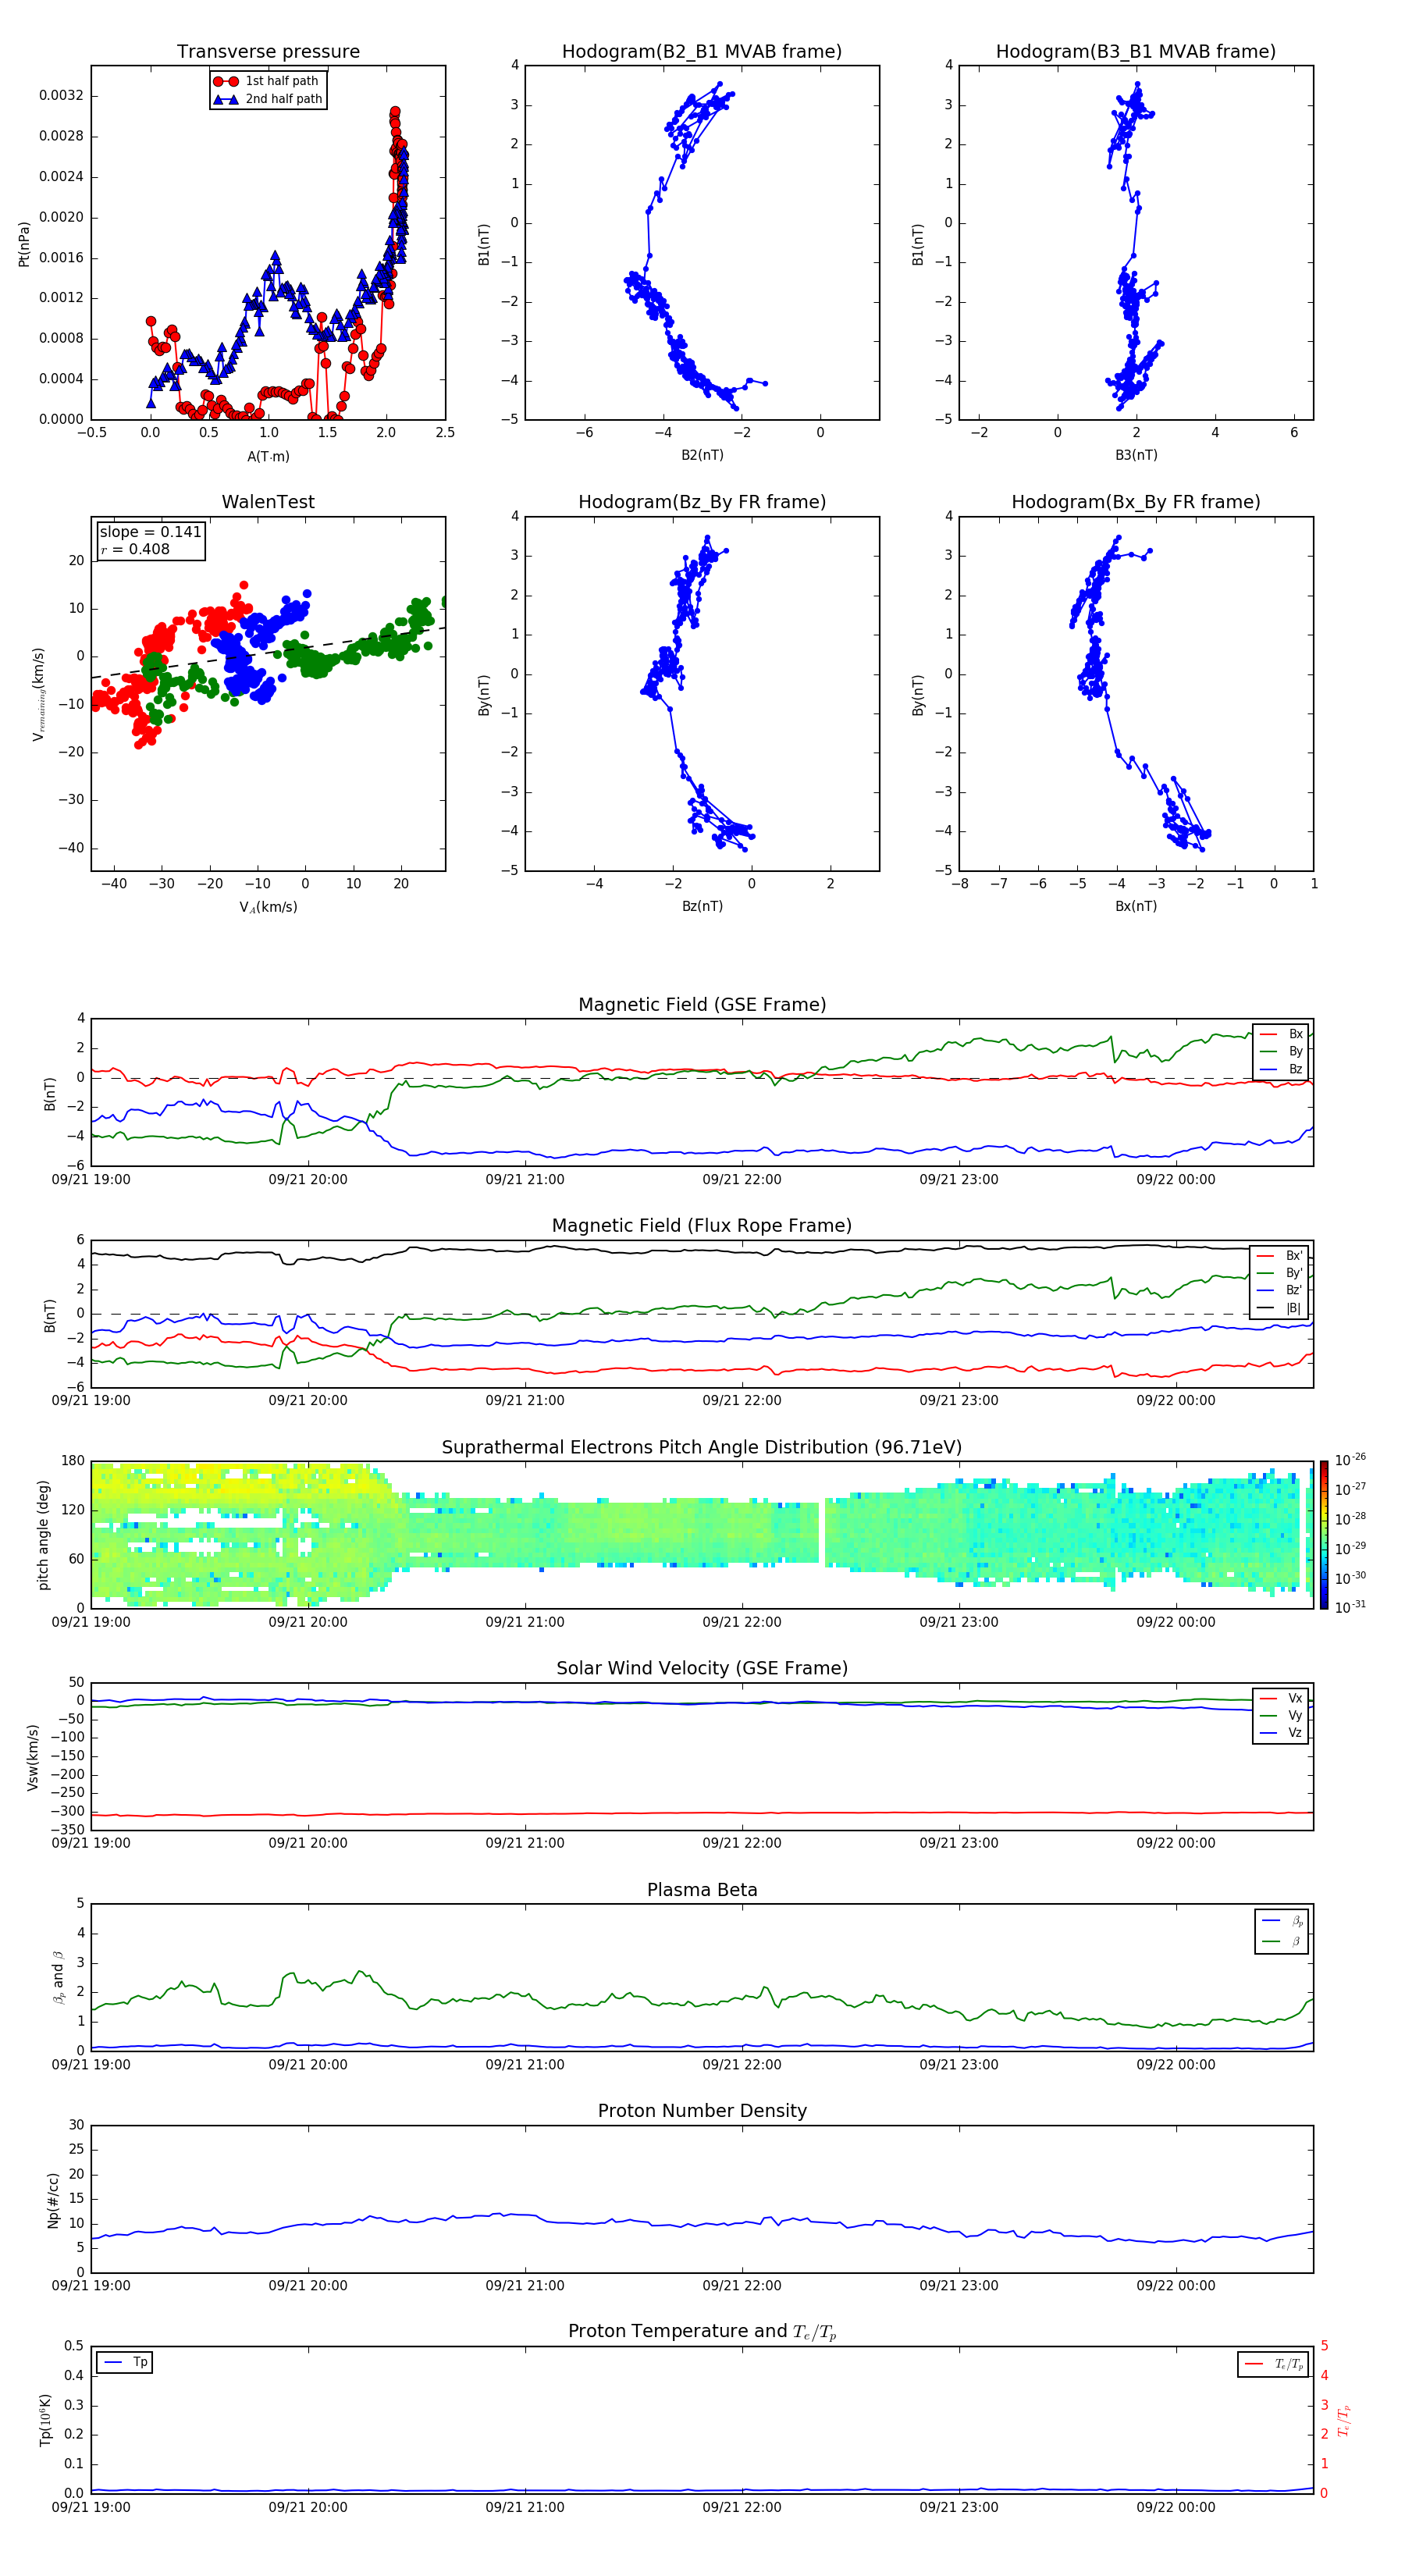The image size is (1405, 2576).
Task: Click the '2nd half path' legend entry
Action: coord(268,99)
